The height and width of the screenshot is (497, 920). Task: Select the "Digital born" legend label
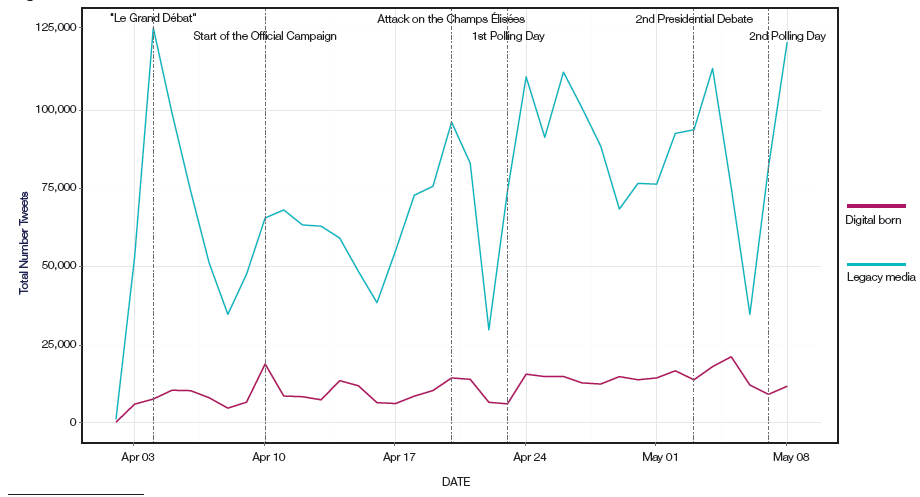[875, 221]
